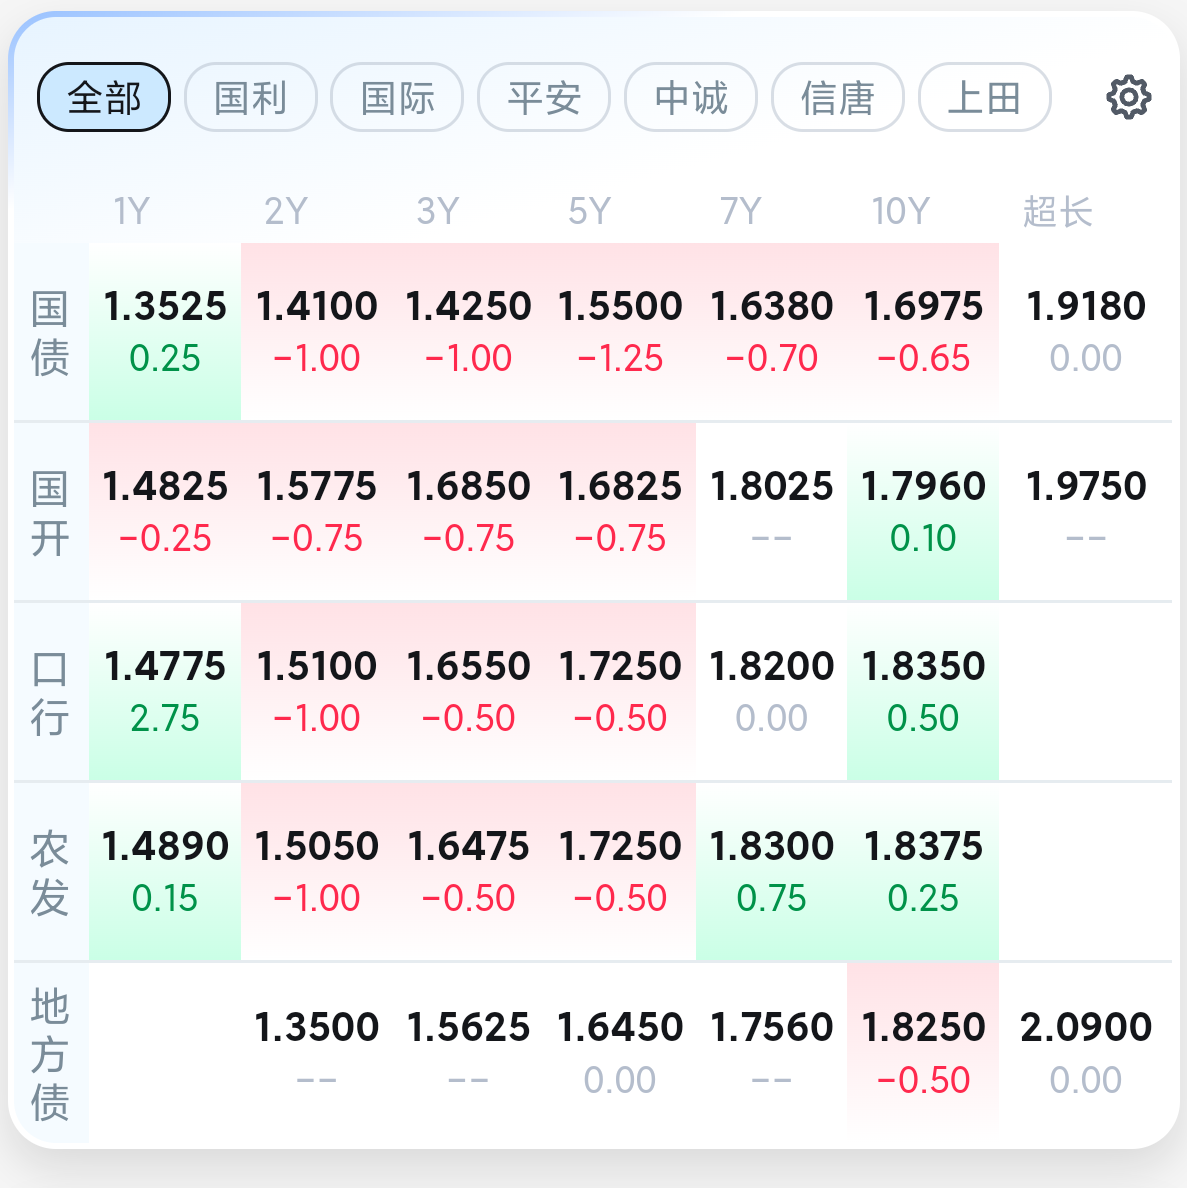This screenshot has height=1188, width=1187.
Task: Click the 超长 column header
Action: (1057, 211)
